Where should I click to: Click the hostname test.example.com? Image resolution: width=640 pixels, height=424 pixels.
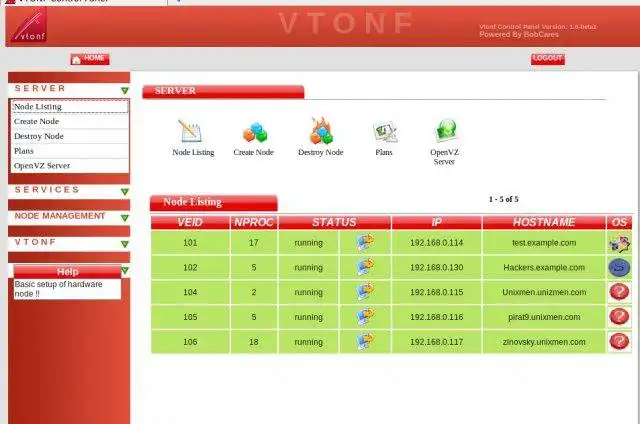point(544,243)
